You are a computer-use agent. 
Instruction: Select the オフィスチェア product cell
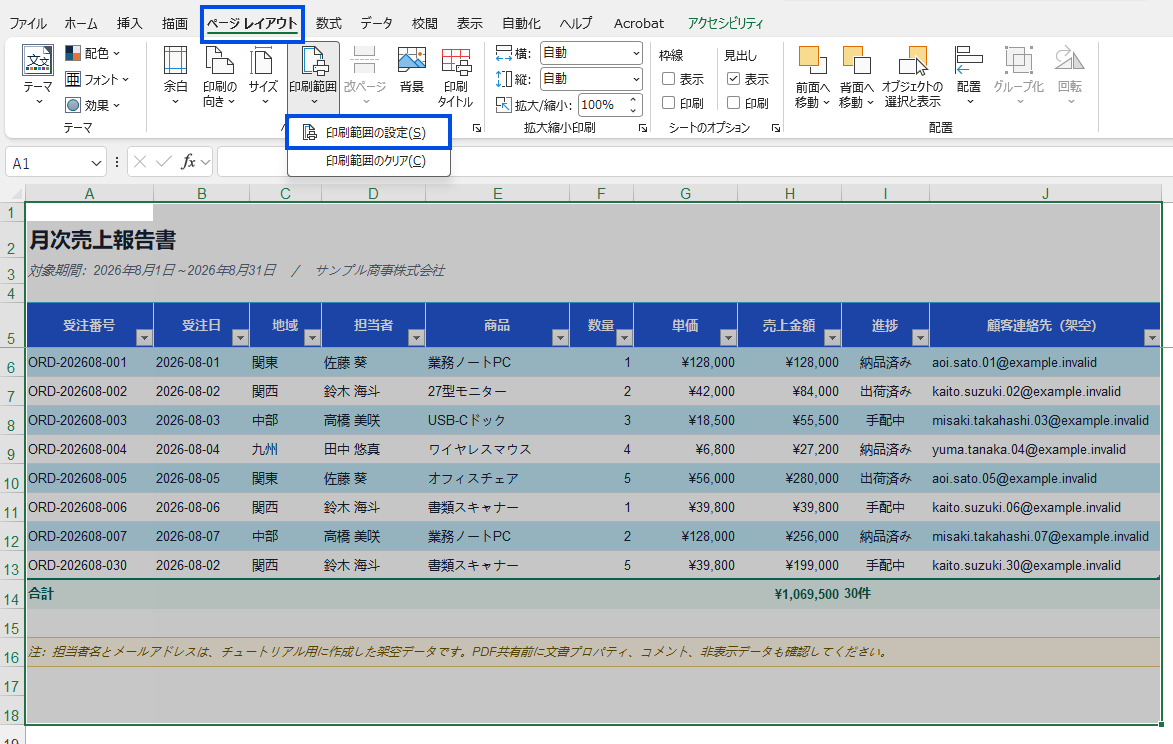tap(497, 479)
